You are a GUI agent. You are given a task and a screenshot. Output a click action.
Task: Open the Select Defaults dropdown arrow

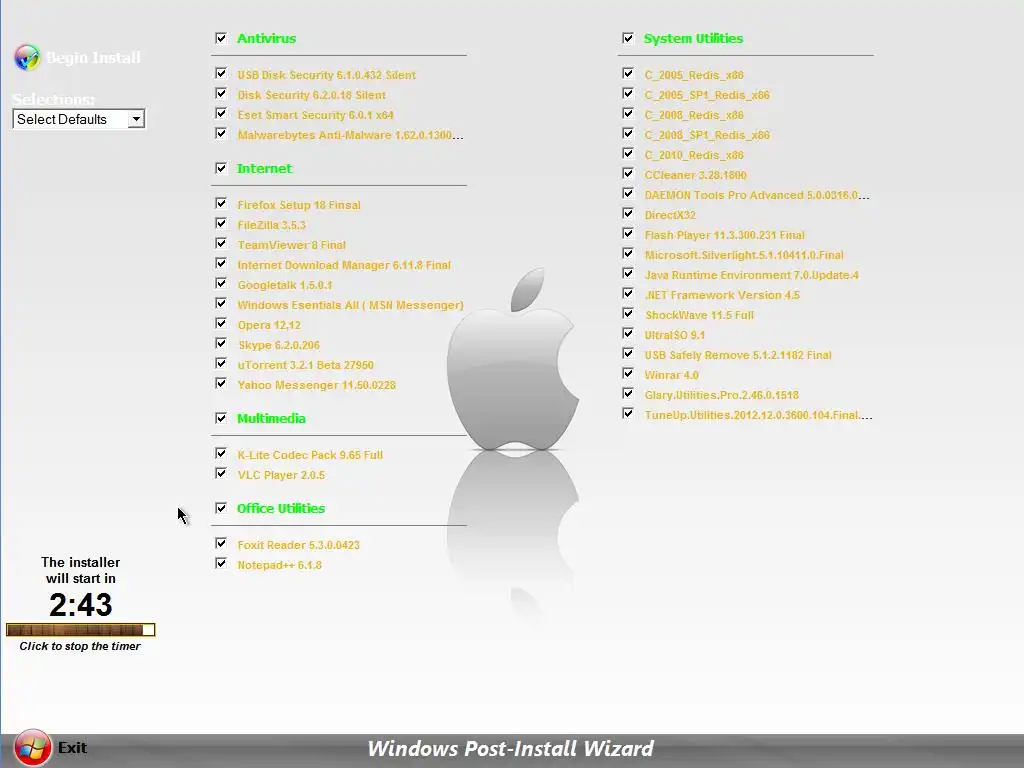tap(136, 119)
